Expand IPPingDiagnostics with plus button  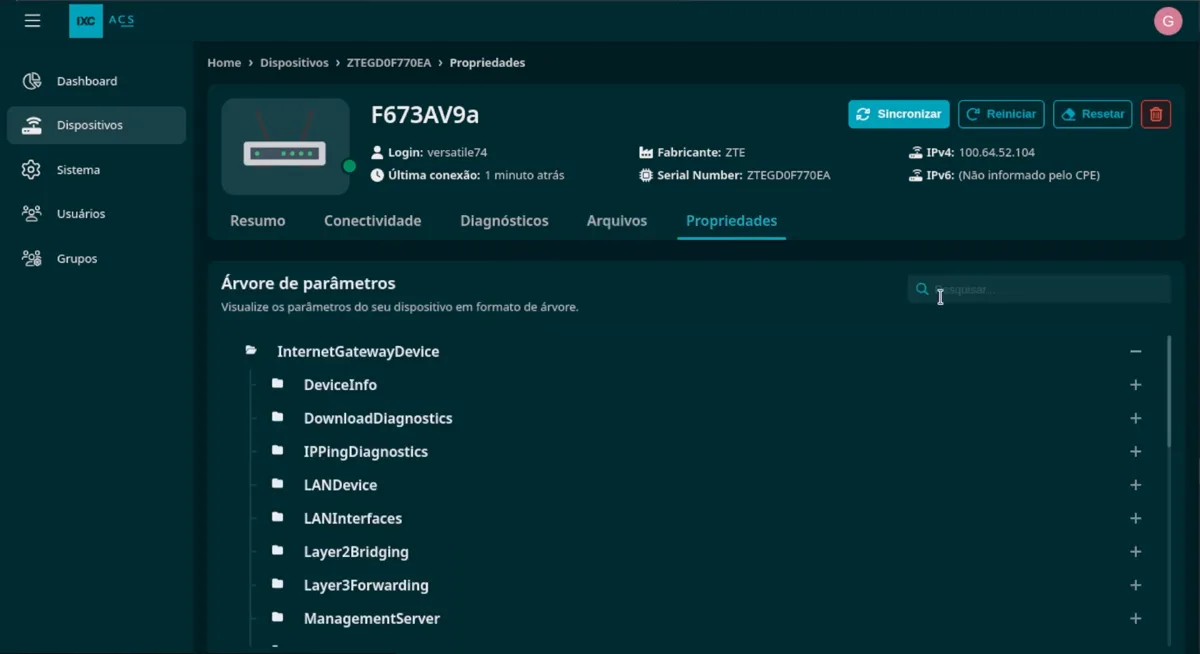tap(1135, 452)
